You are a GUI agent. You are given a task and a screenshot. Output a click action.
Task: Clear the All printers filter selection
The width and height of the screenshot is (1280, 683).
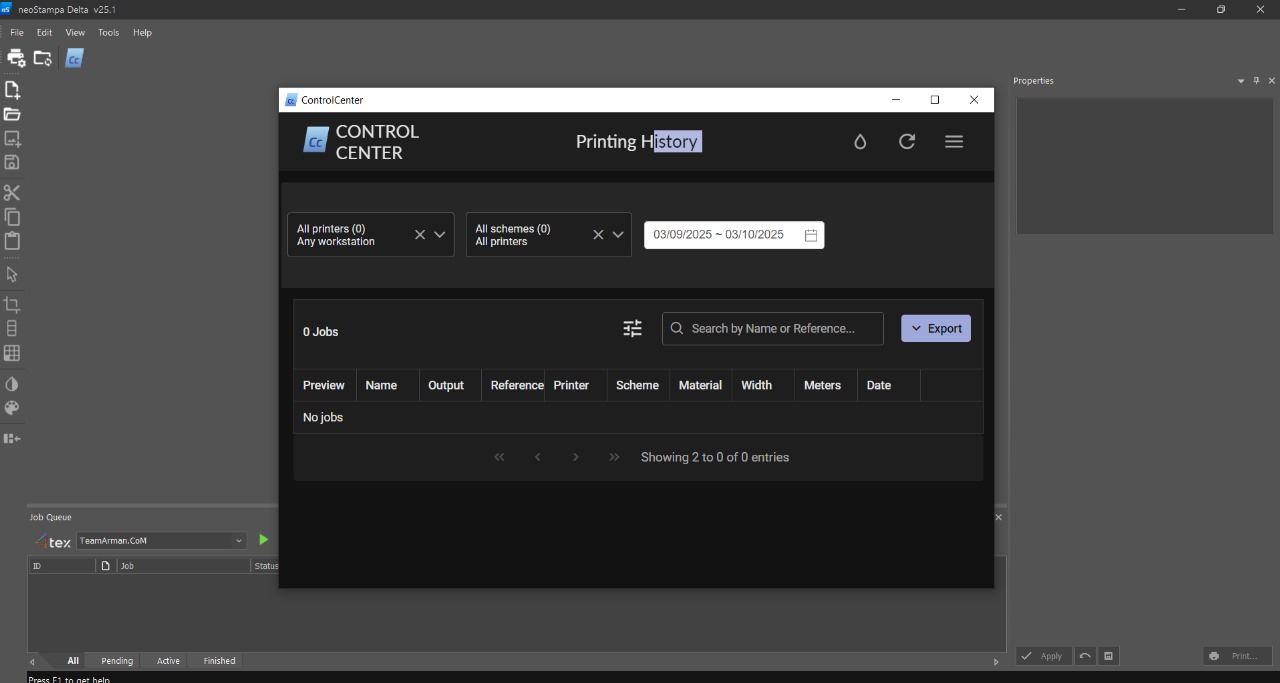coord(420,235)
